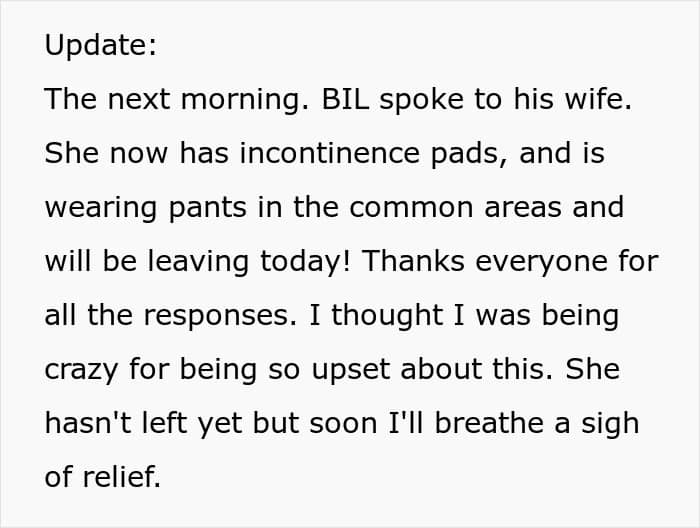Viewport: 700px width, 528px height.
Task: Click the word "BIL" in first sentence
Action: [x=345, y=99]
